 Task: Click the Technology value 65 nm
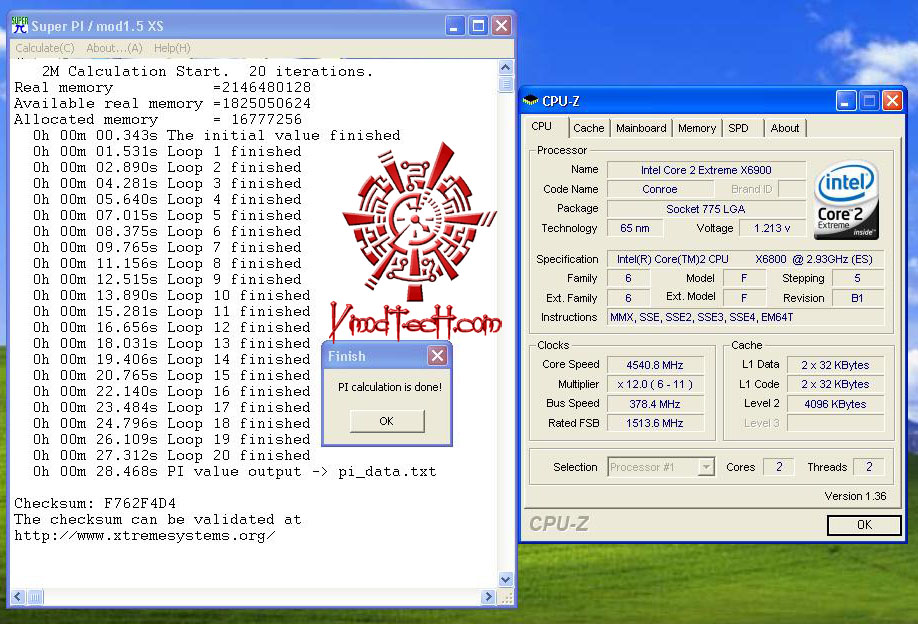635,228
